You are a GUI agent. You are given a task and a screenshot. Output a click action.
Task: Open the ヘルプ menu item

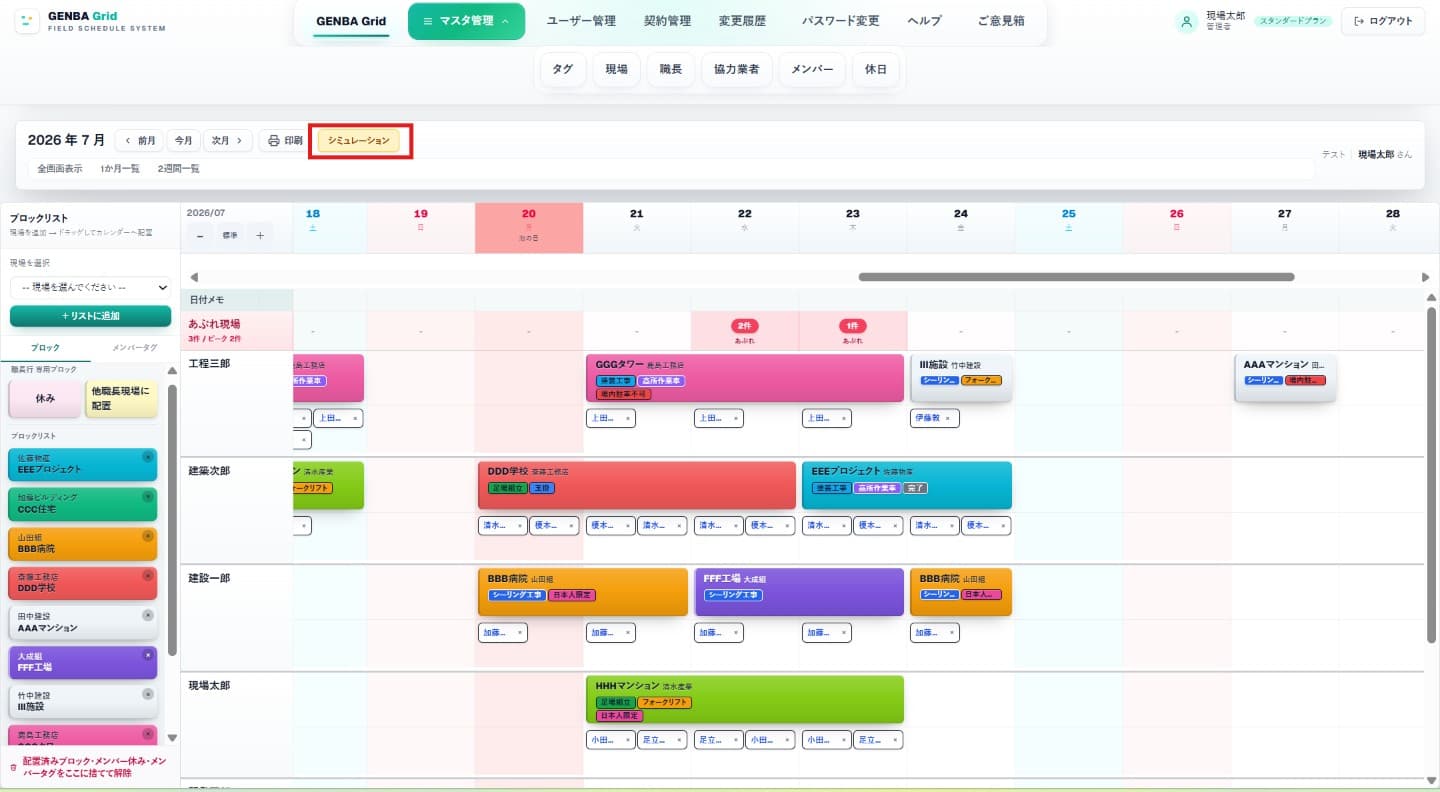(x=924, y=21)
